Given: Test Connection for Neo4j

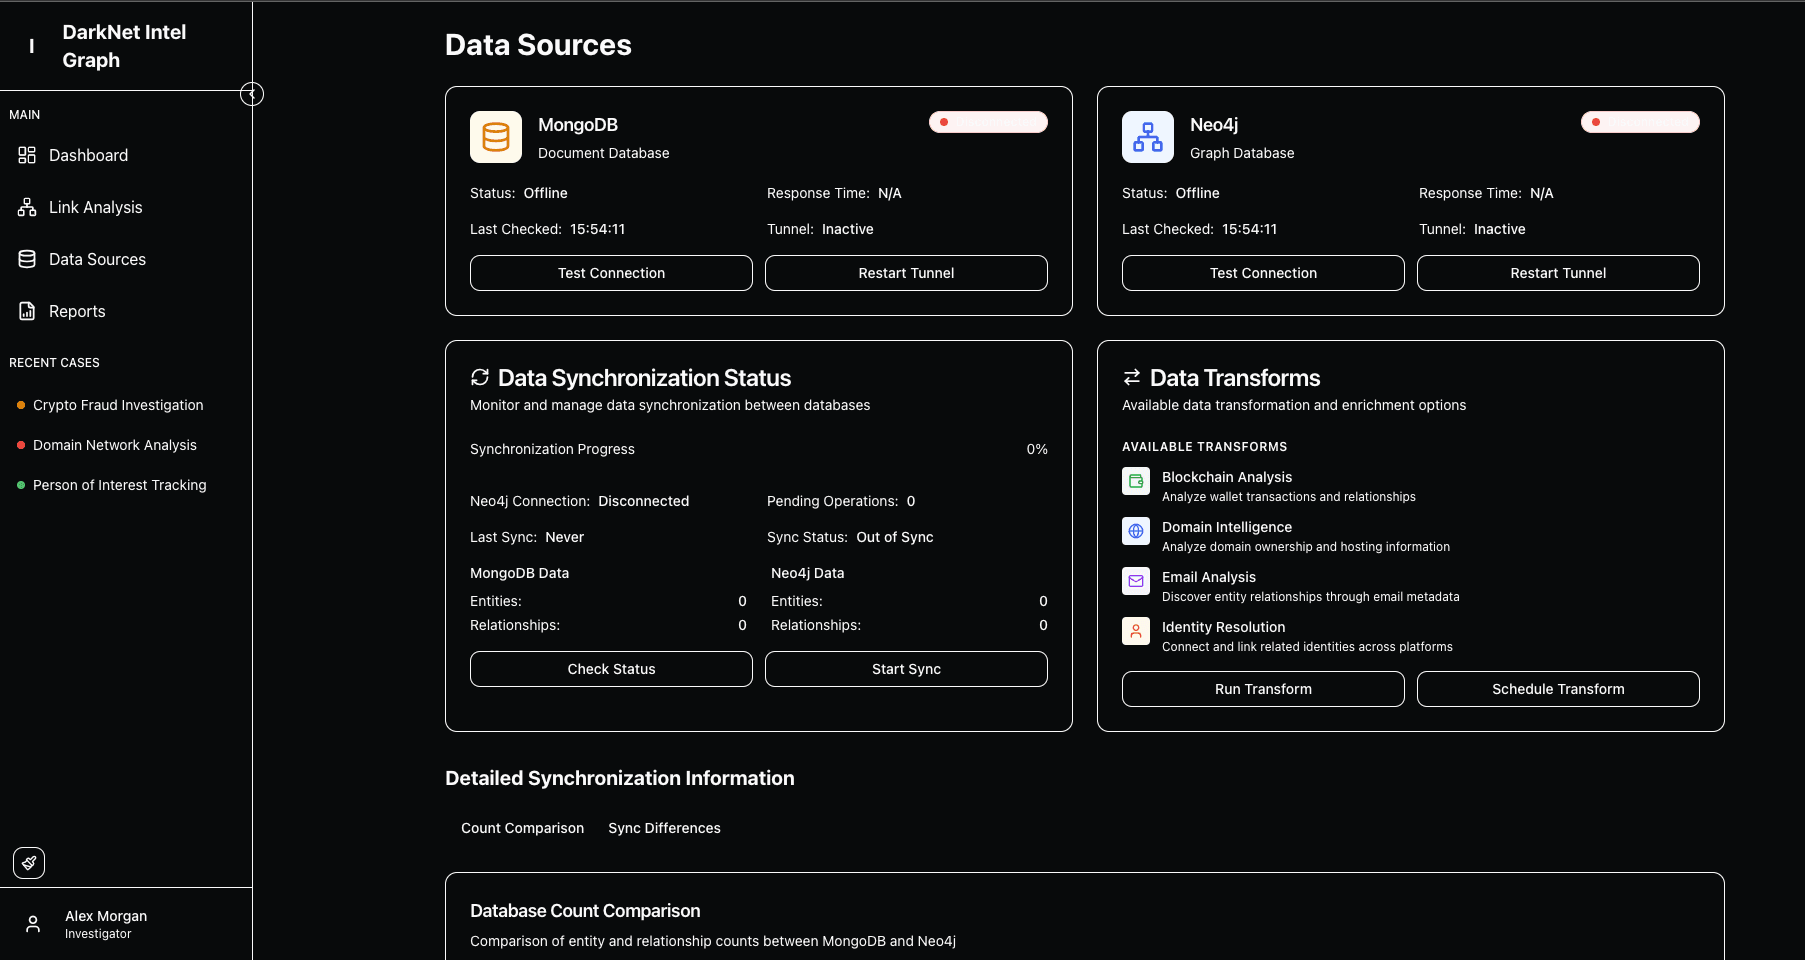Looking at the screenshot, I should [1263, 273].
